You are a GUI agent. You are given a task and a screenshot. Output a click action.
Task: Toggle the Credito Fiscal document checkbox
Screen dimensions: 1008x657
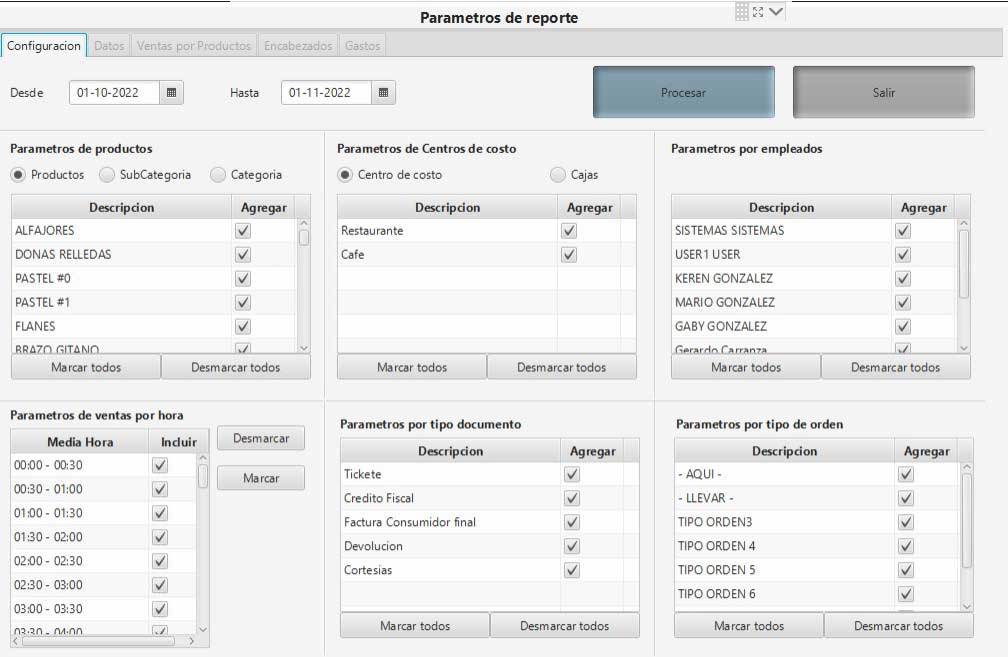coord(572,498)
